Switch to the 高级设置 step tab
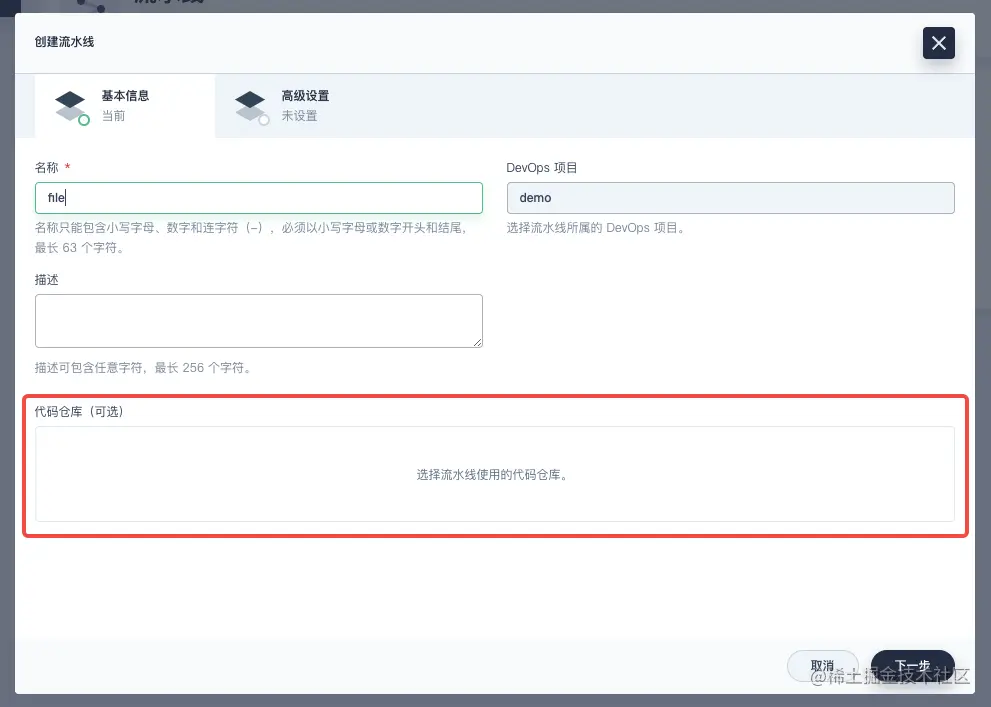The width and height of the screenshot is (991, 707). pyautogui.click(x=305, y=106)
